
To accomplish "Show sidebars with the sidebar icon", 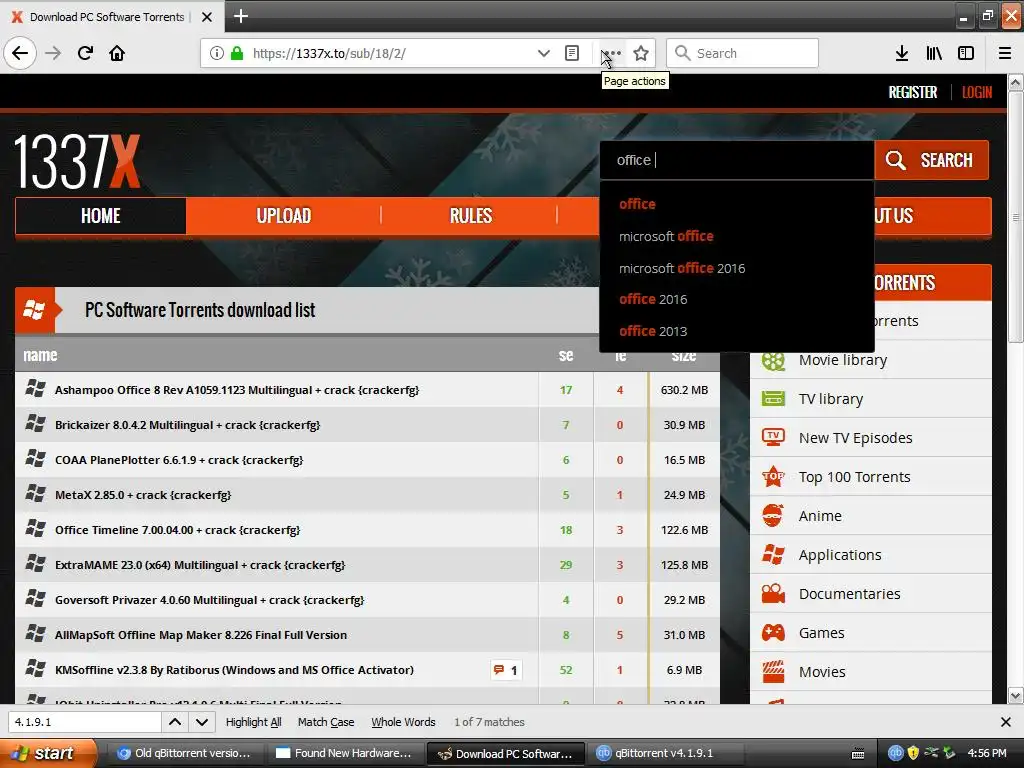I will [x=966, y=53].
